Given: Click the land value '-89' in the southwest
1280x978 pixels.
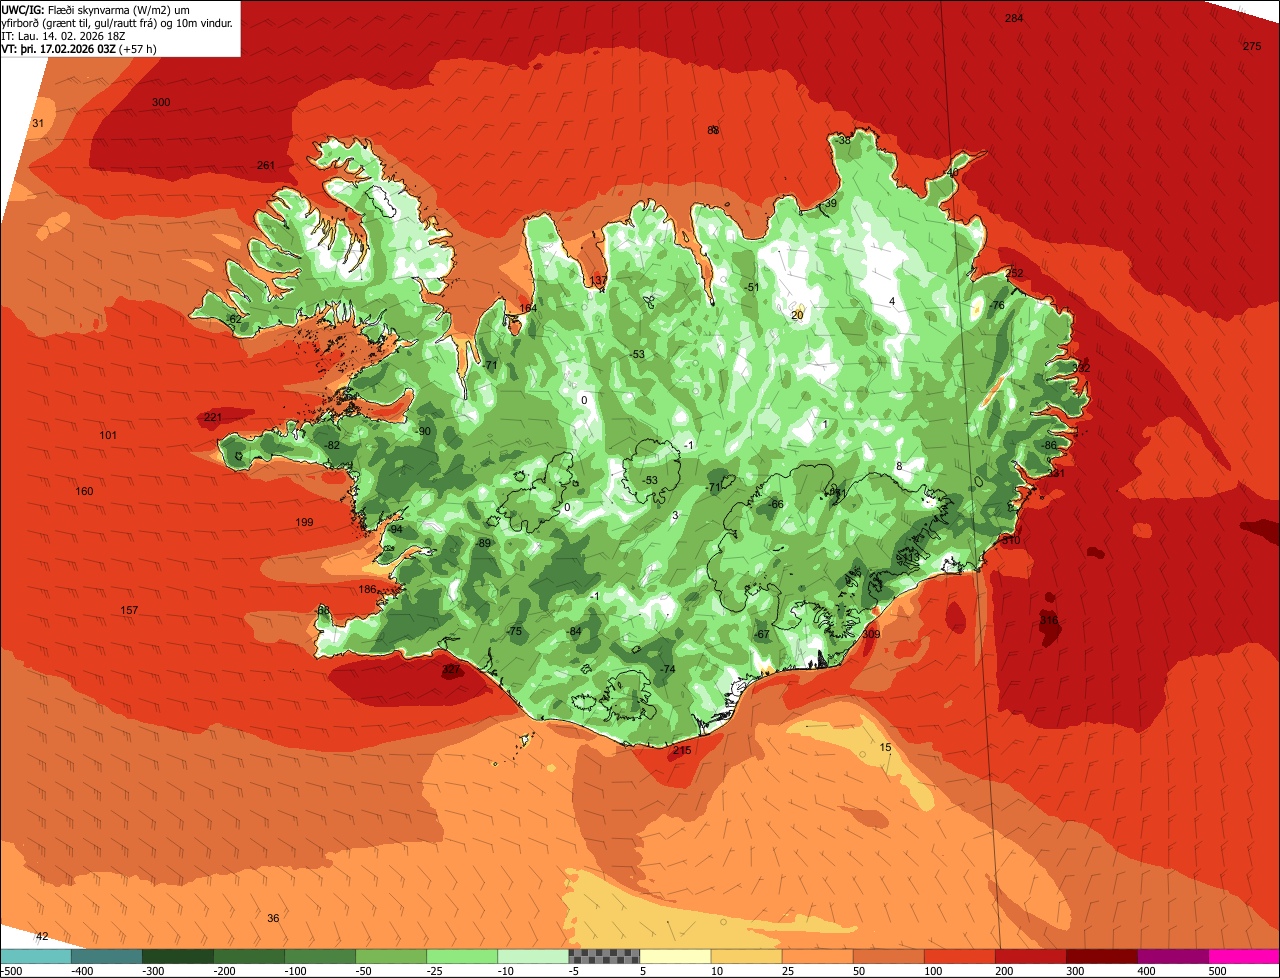Looking at the screenshot, I should click(483, 542).
